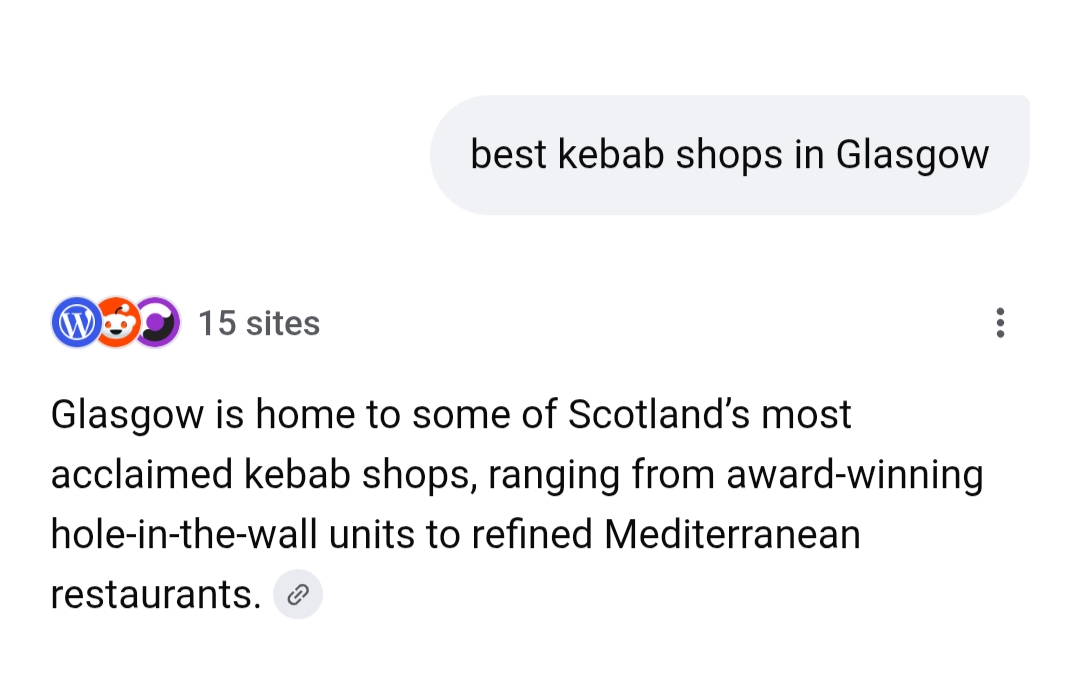This screenshot has width=1080, height=680.
Task: Click the word "restaurants." in the answer
Action: point(155,595)
